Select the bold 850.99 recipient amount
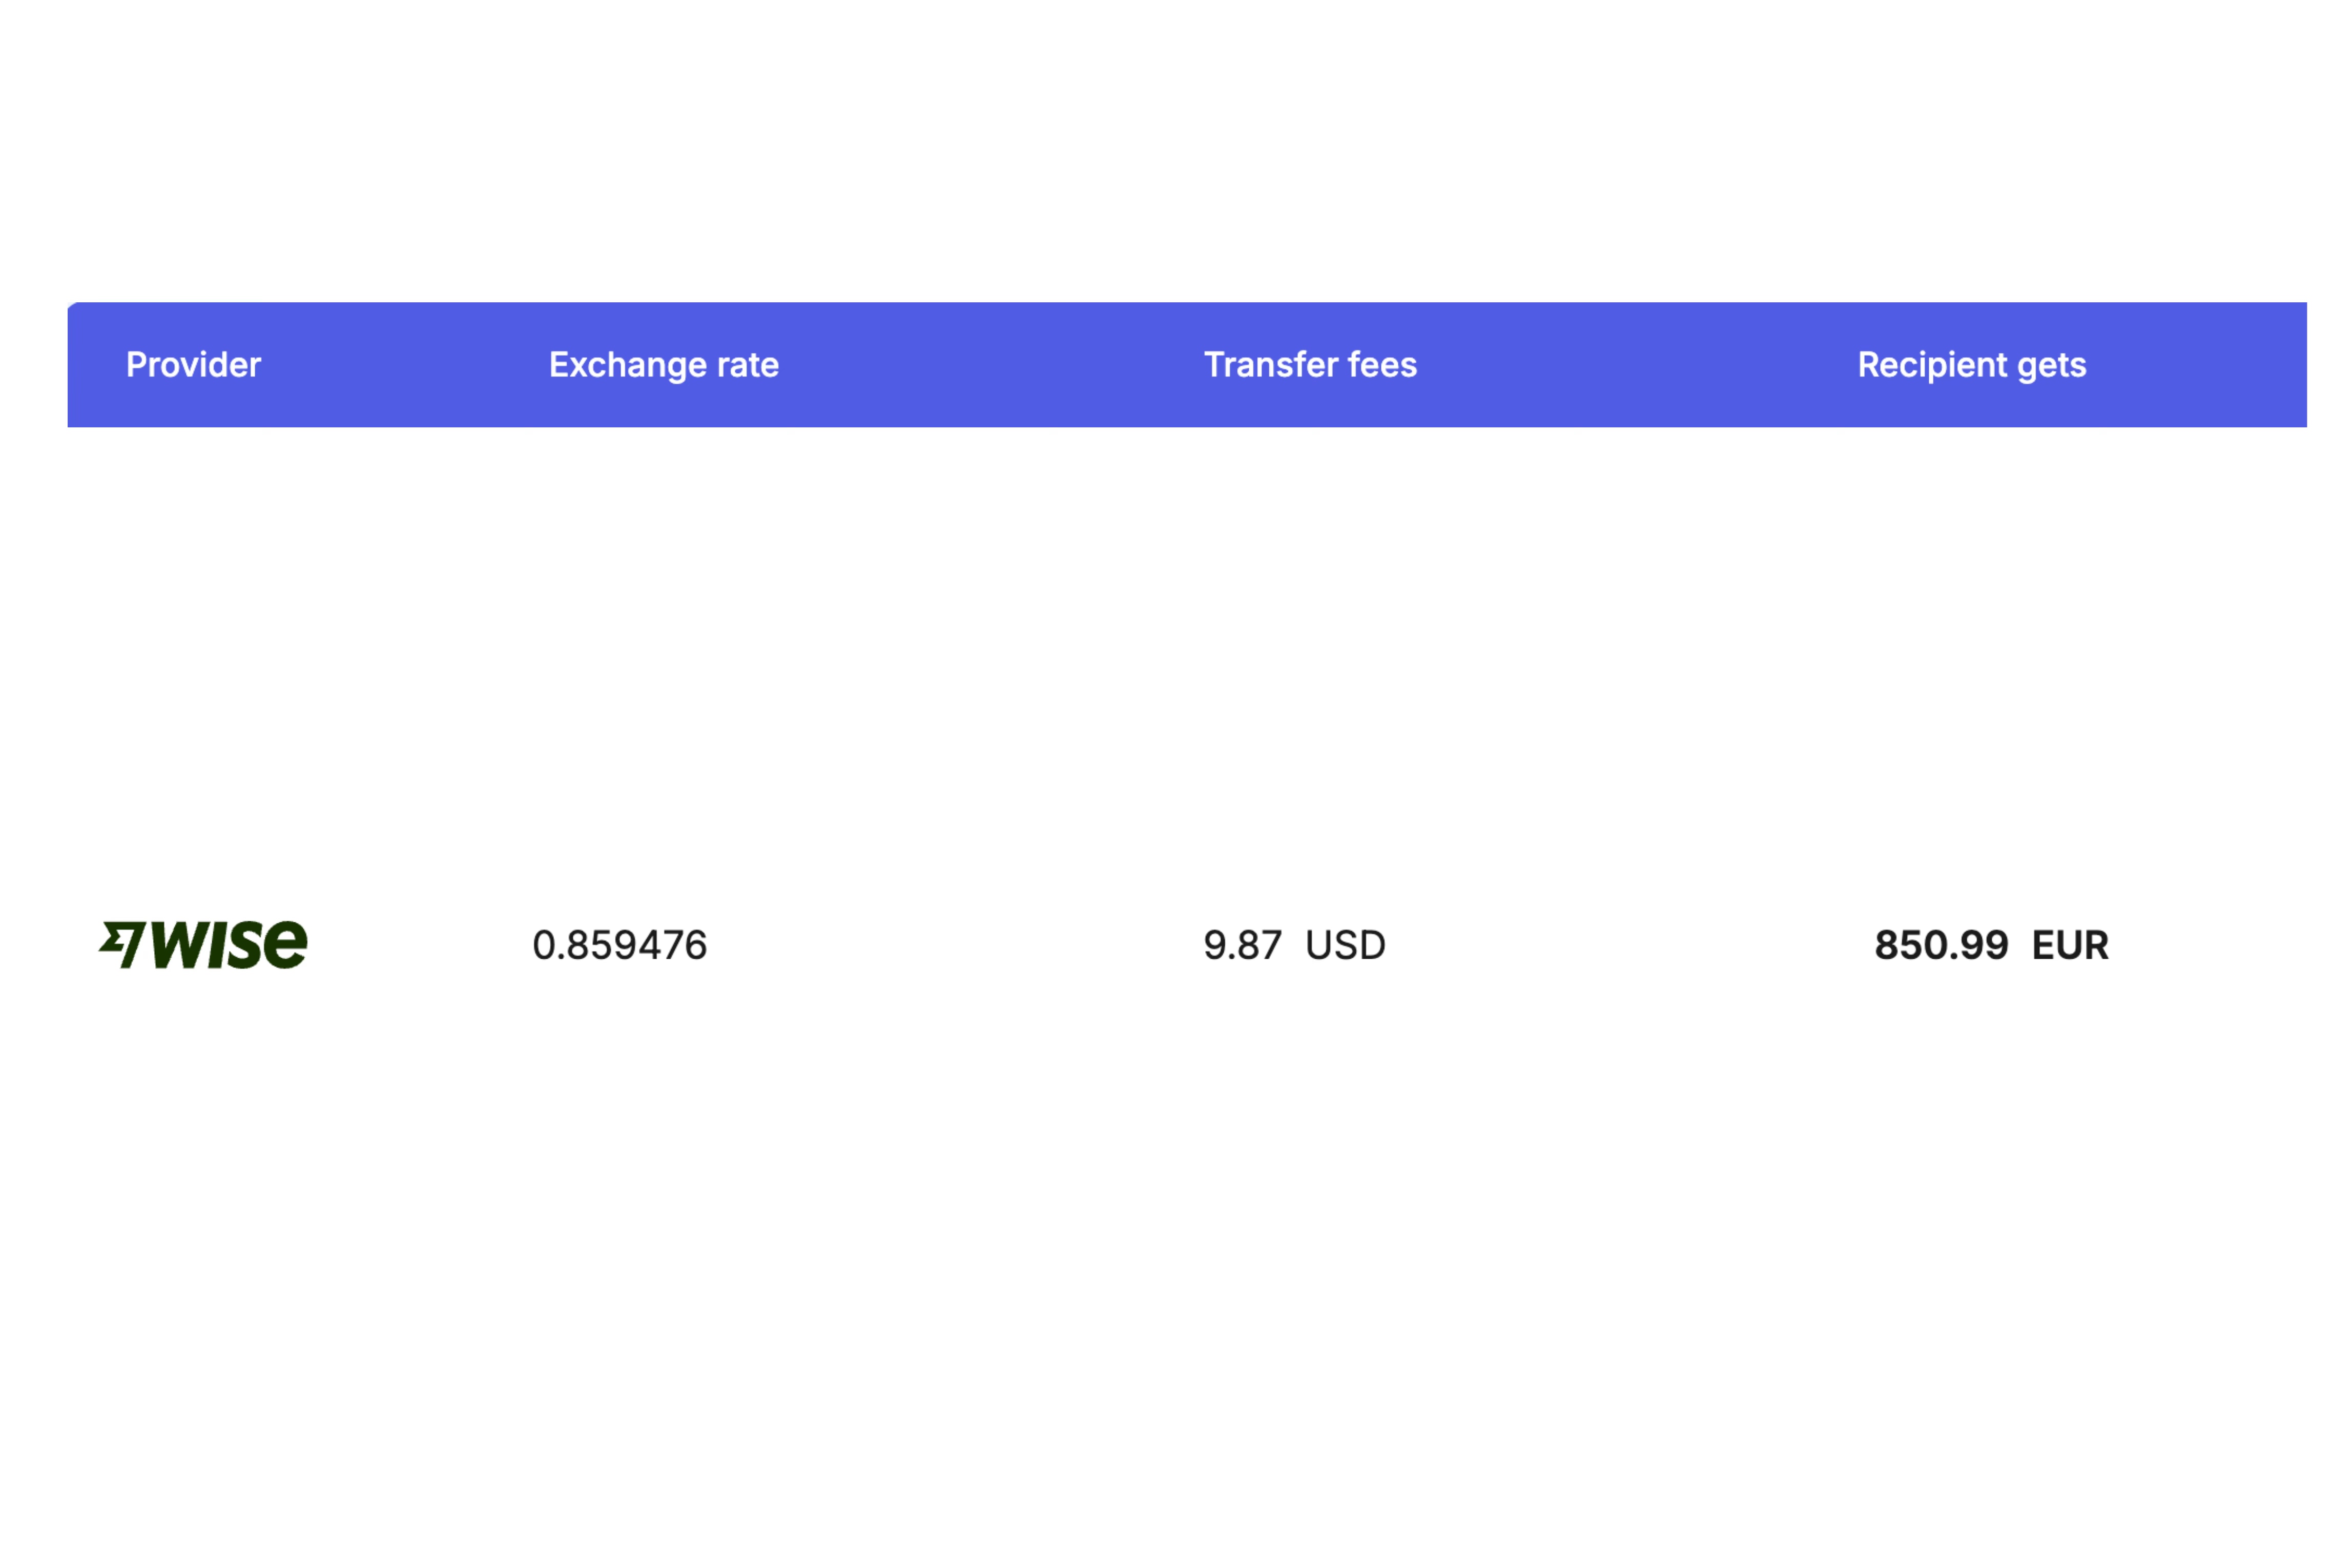The image size is (2352, 1568). tap(1941, 945)
